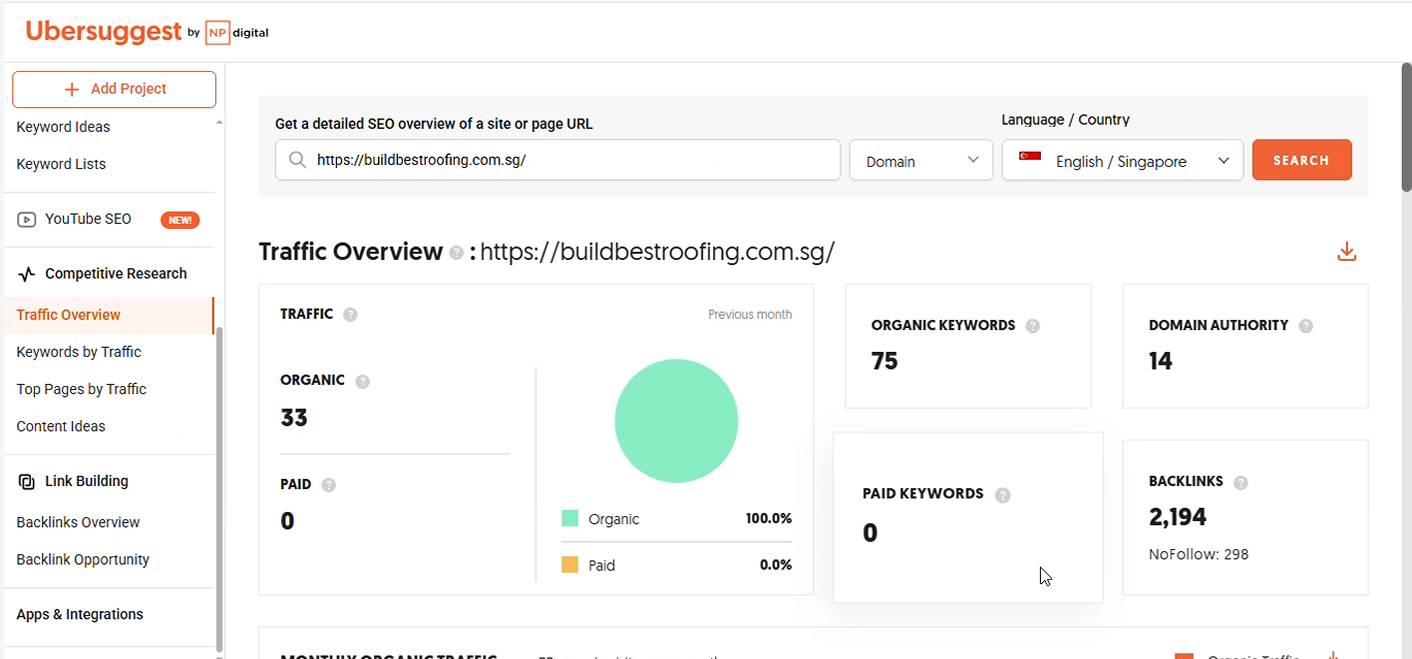This screenshot has width=1412, height=659.
Task: Click the yellow Paid legend swatch
Action: [570, 565]
